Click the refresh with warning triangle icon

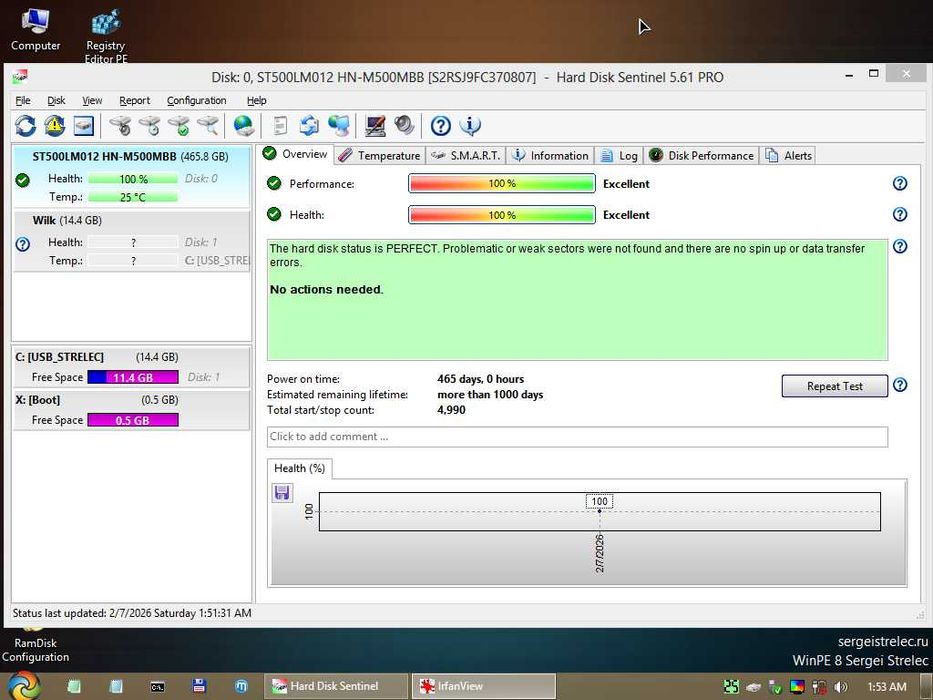tap(55, 126)
